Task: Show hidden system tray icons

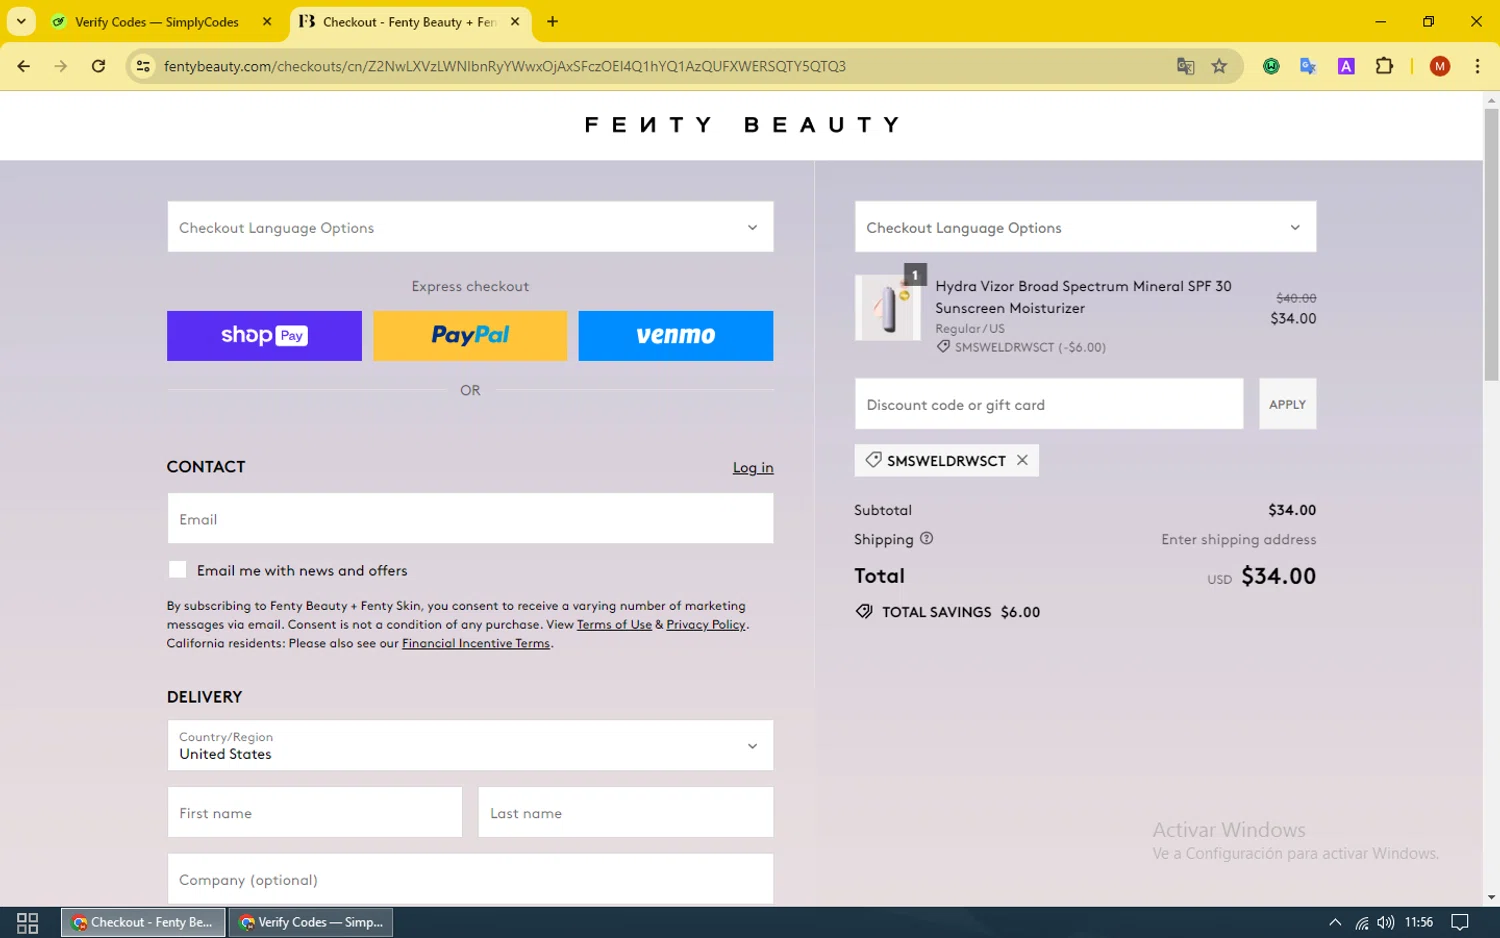Action: point(1335,922)
